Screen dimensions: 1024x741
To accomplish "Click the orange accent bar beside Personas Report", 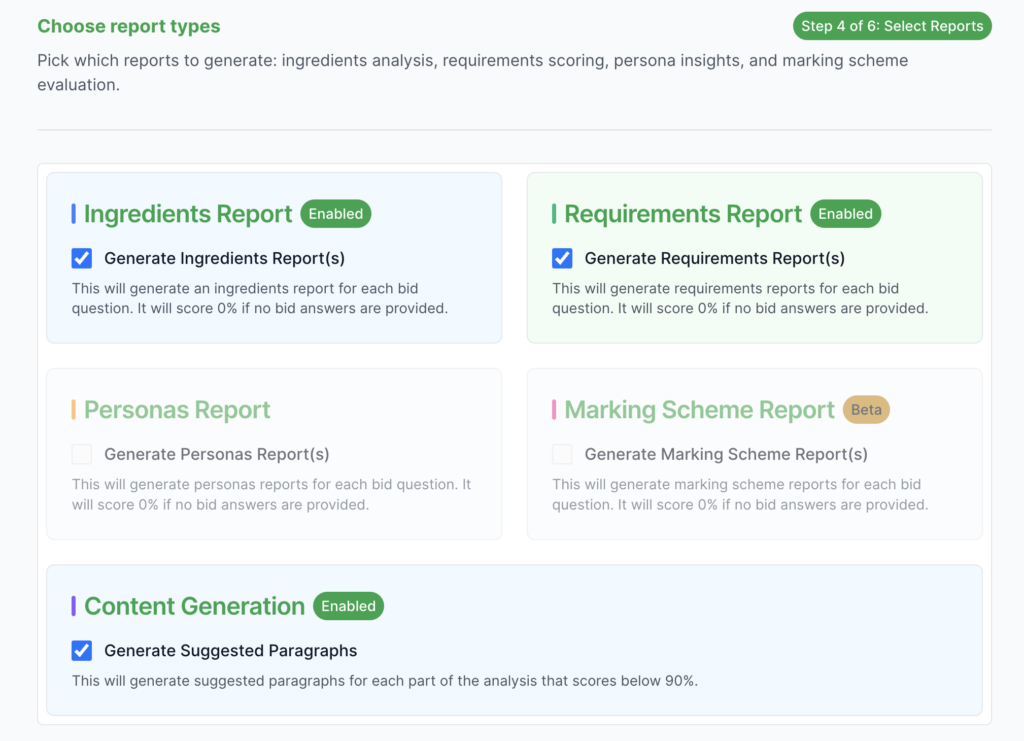I will [74, 410].
